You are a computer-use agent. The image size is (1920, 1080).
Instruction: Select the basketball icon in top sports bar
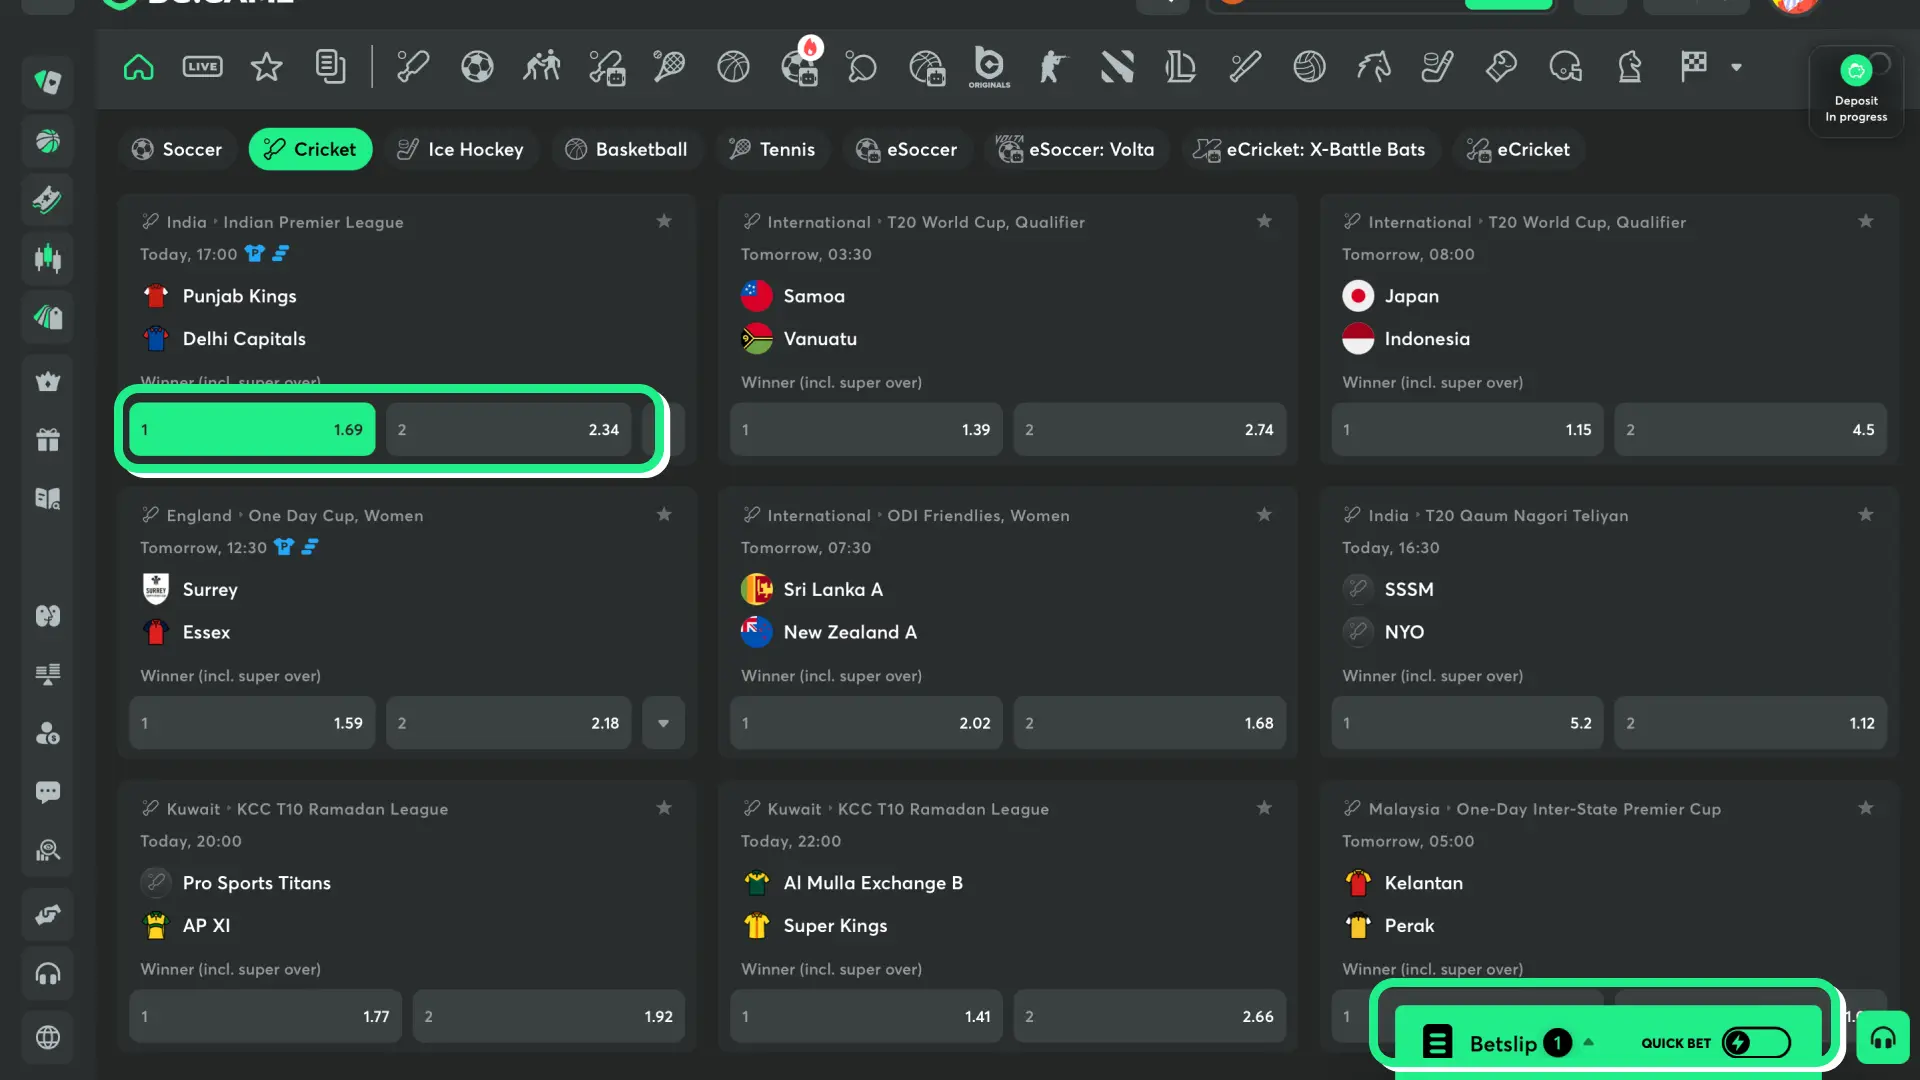tap(733, 67)
